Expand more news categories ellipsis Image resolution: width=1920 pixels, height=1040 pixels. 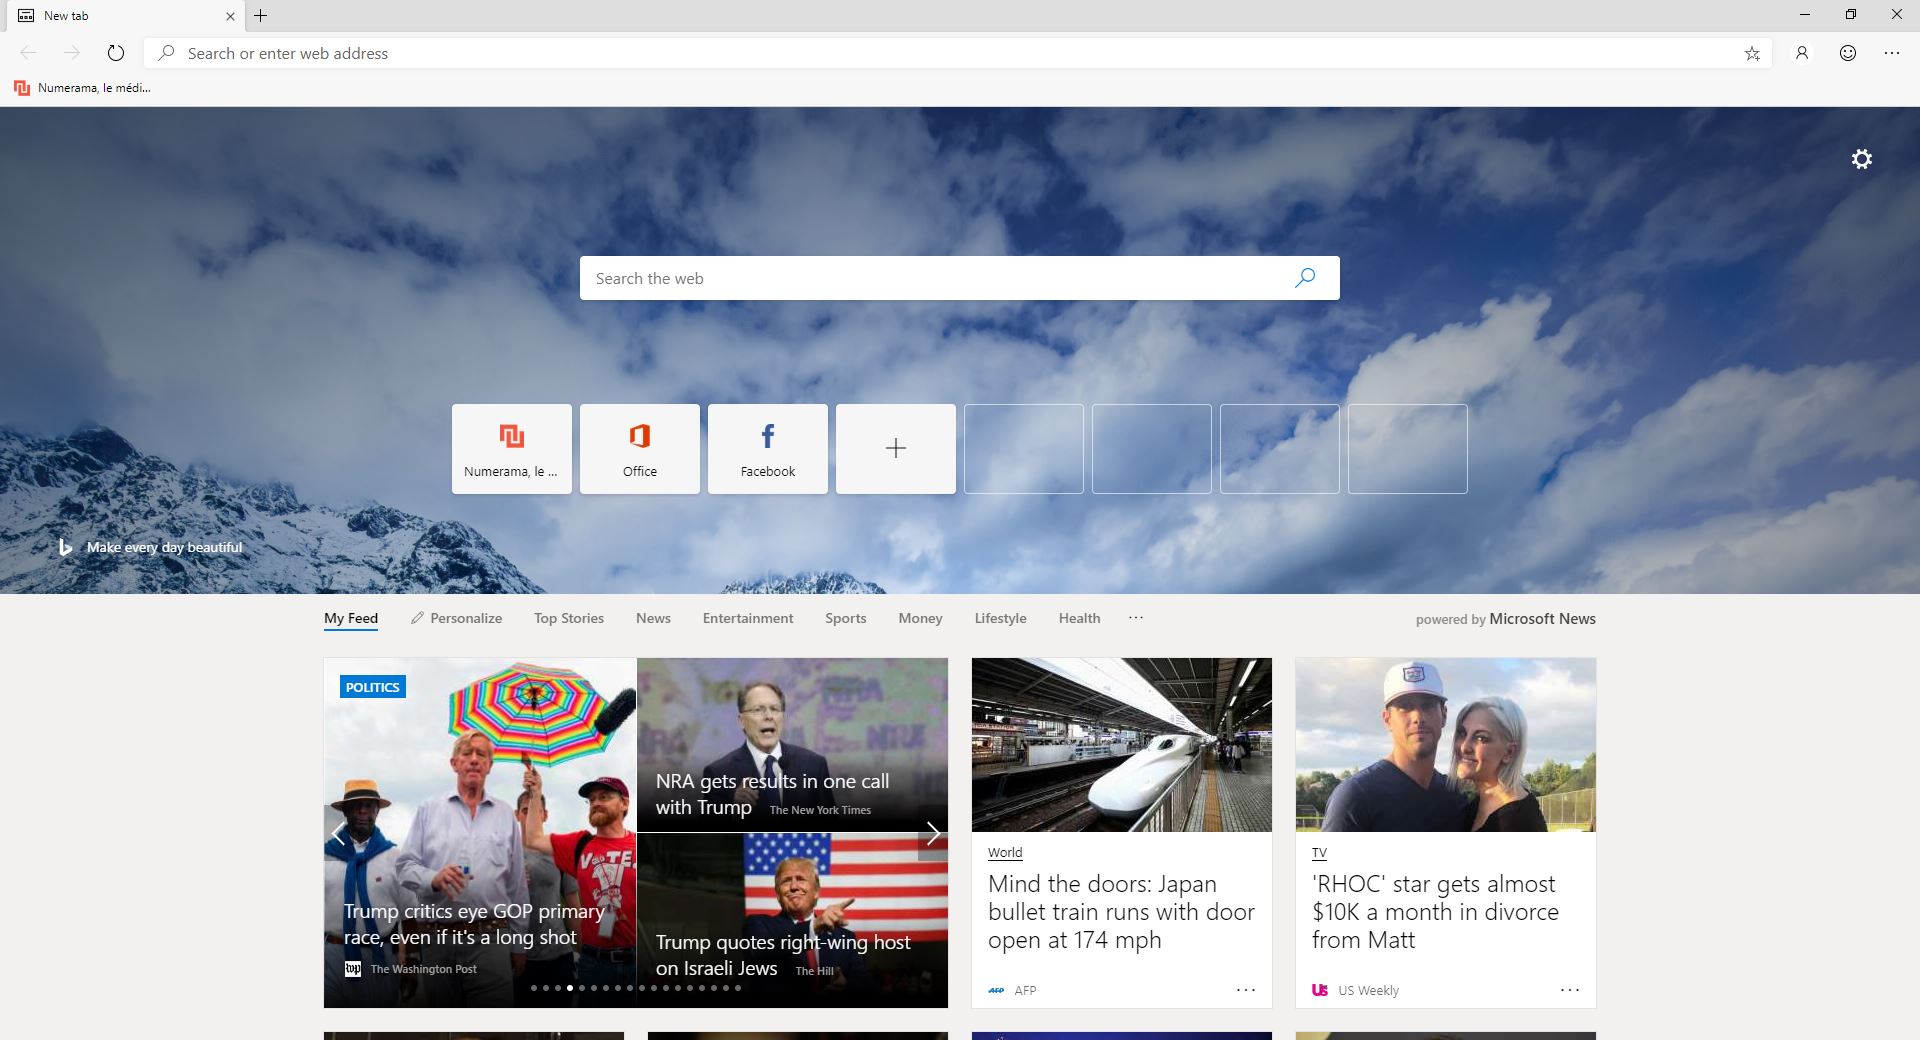pos(1136,618)
